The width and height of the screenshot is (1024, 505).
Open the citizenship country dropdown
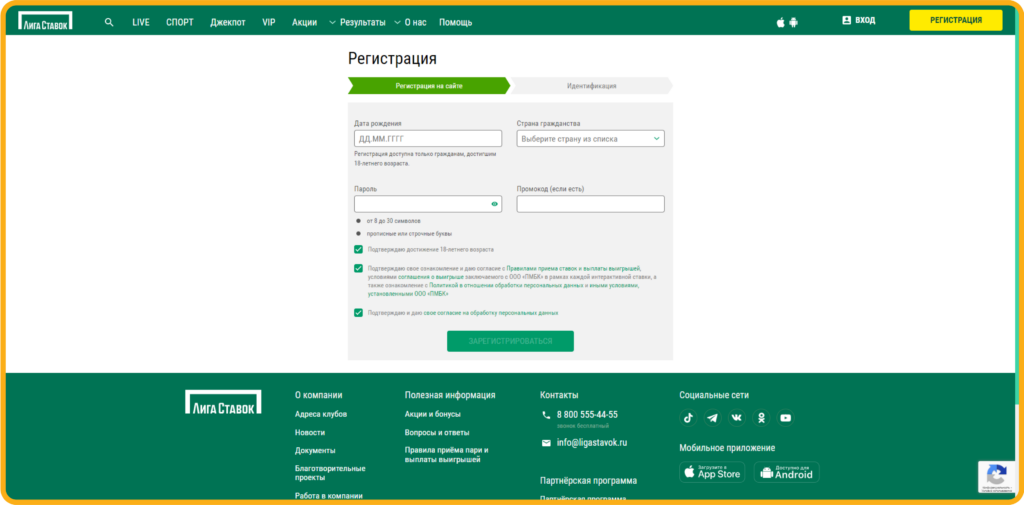(x=590, y=139)
